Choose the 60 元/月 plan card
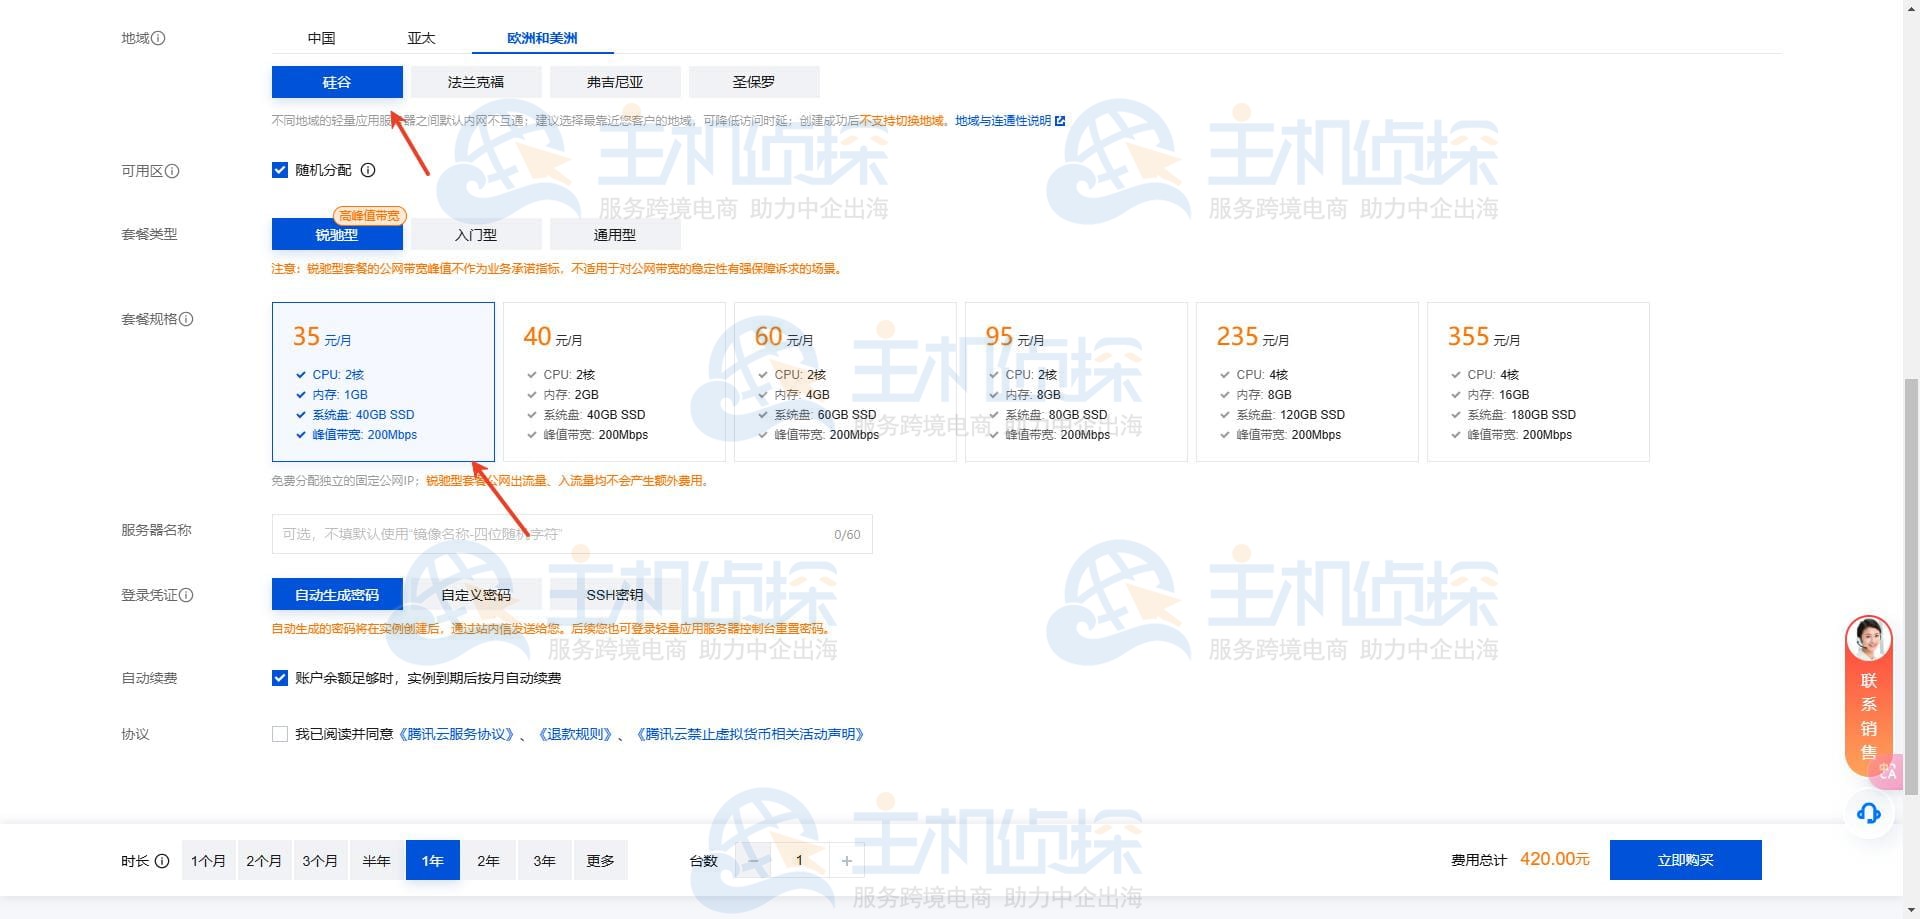 (845, 382)
